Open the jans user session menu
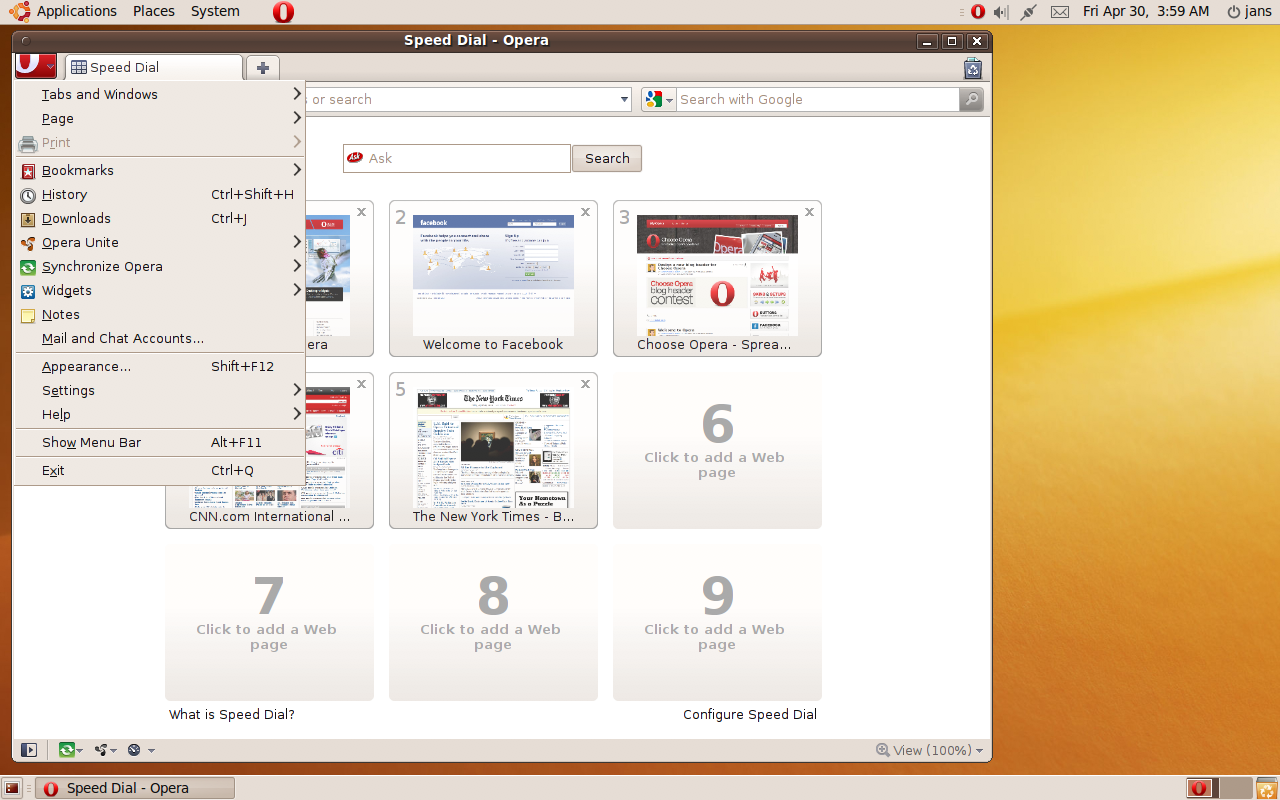 (1249, 11)
